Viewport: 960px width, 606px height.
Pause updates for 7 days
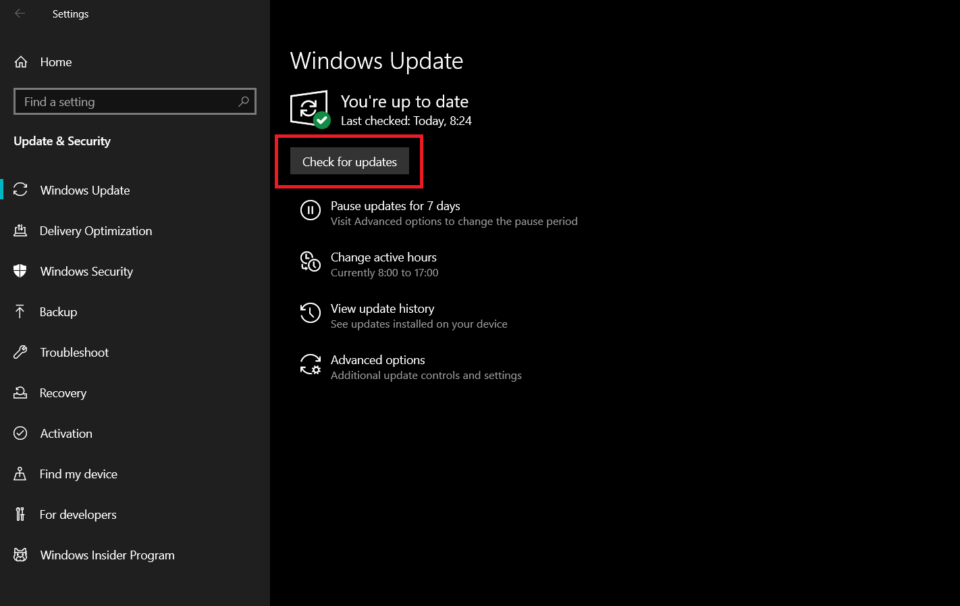[395, 206]
